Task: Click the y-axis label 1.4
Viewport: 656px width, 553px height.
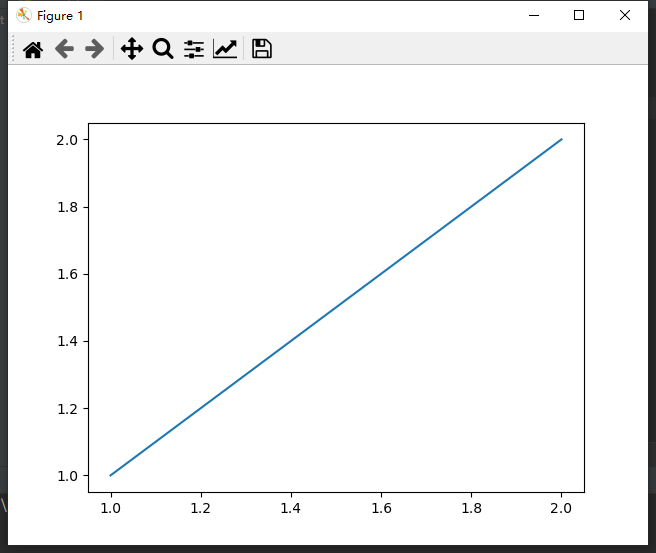Action: point(67,341)
